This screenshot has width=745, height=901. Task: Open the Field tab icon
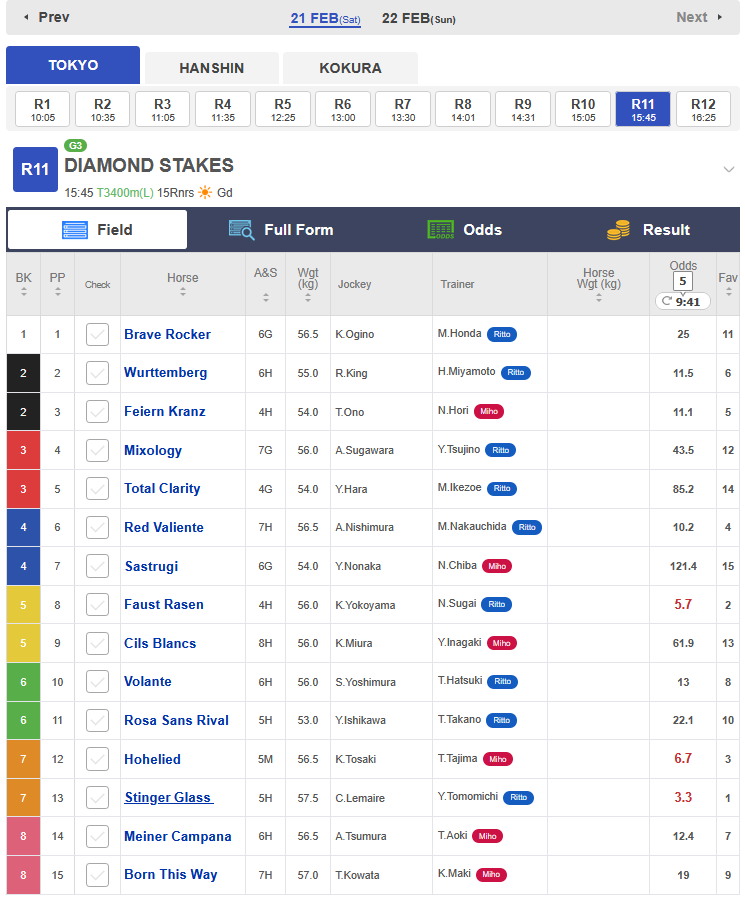click(75, 230)
